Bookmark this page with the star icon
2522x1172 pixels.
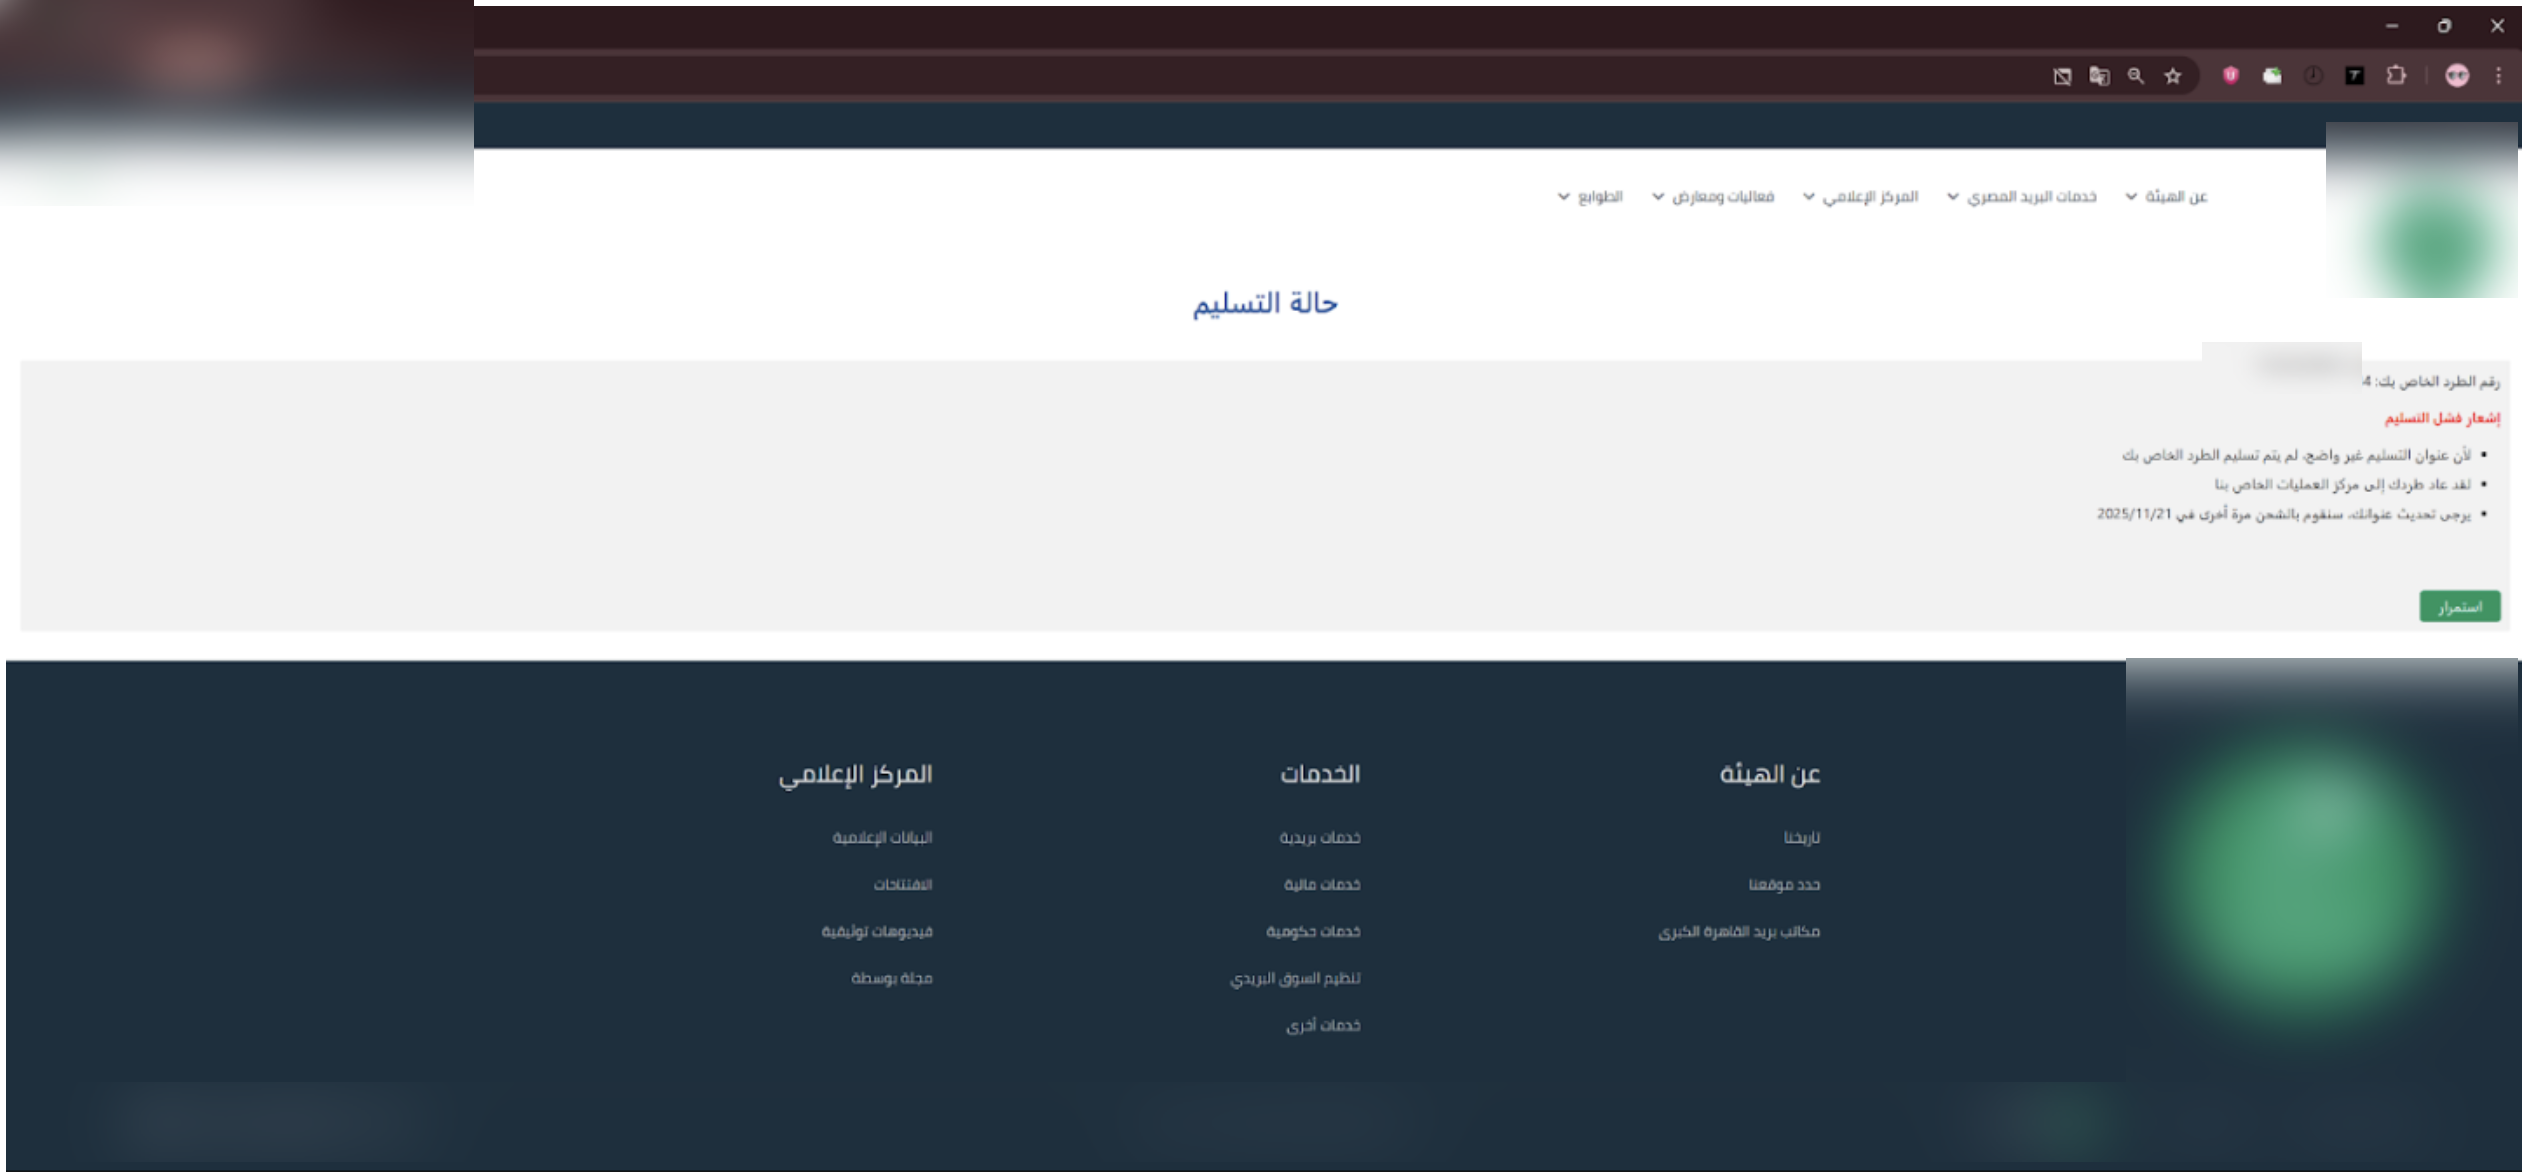tap(2173, 75)
